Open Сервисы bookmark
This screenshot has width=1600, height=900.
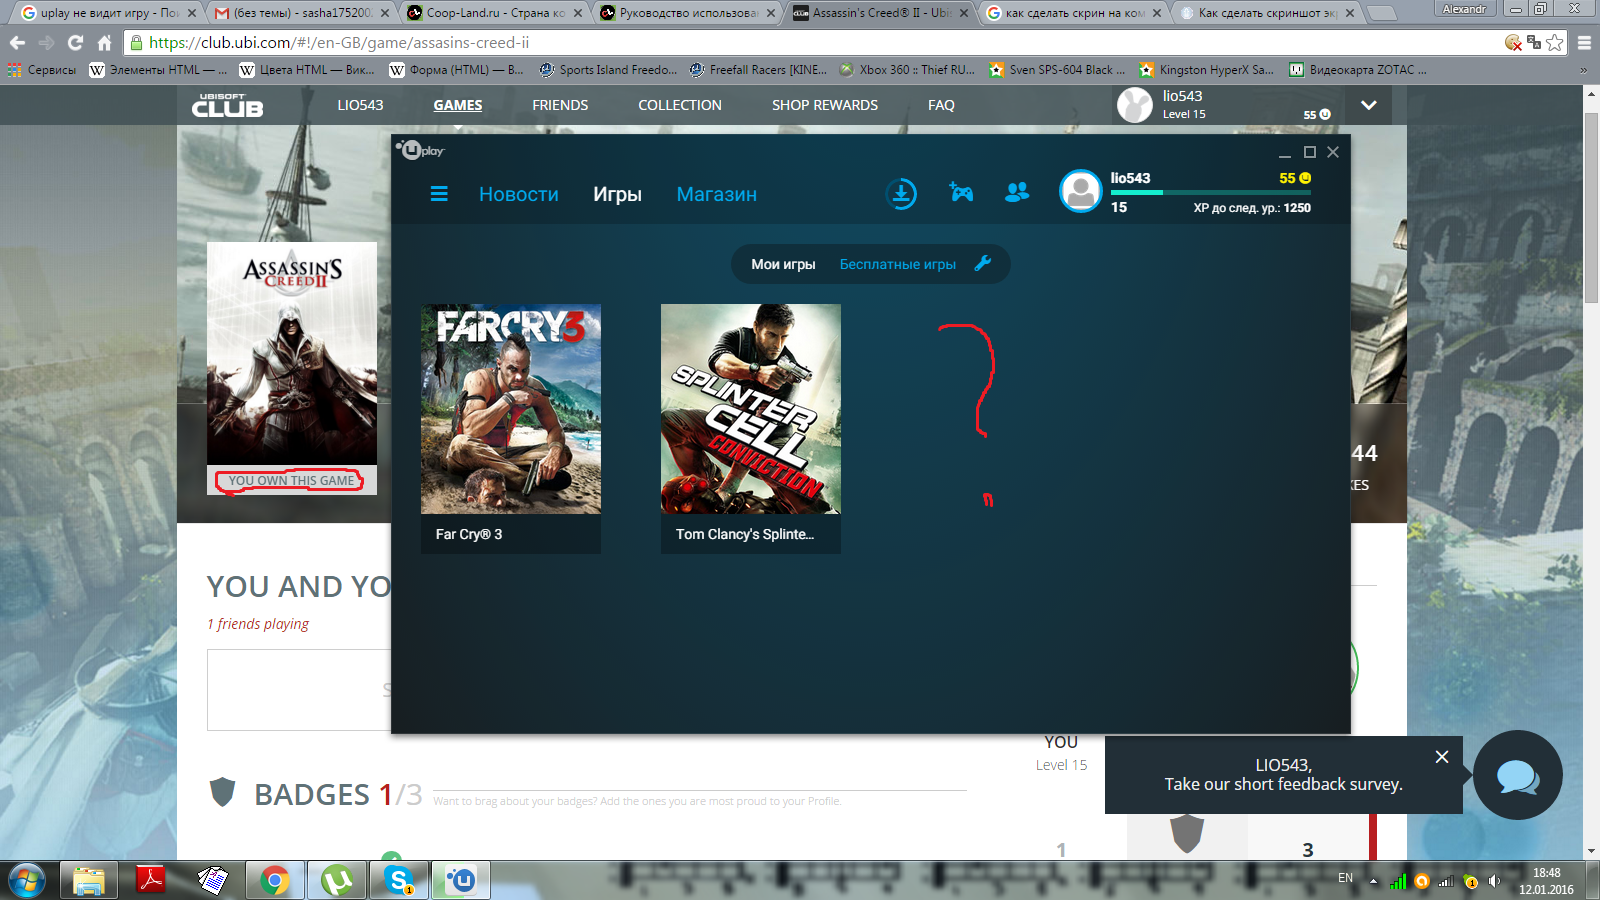pos(42,70)
